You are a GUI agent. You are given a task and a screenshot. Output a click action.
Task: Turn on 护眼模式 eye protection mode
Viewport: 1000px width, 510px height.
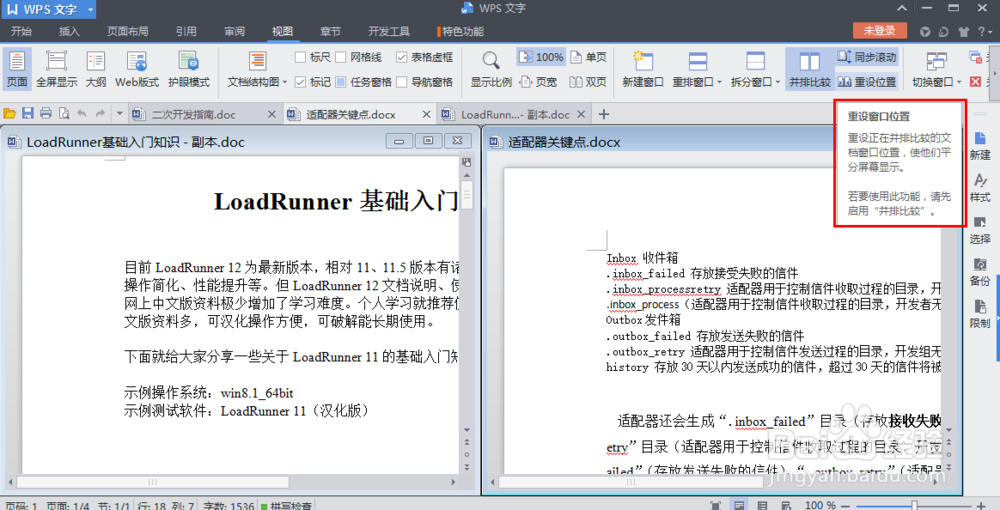pos(188,69)
